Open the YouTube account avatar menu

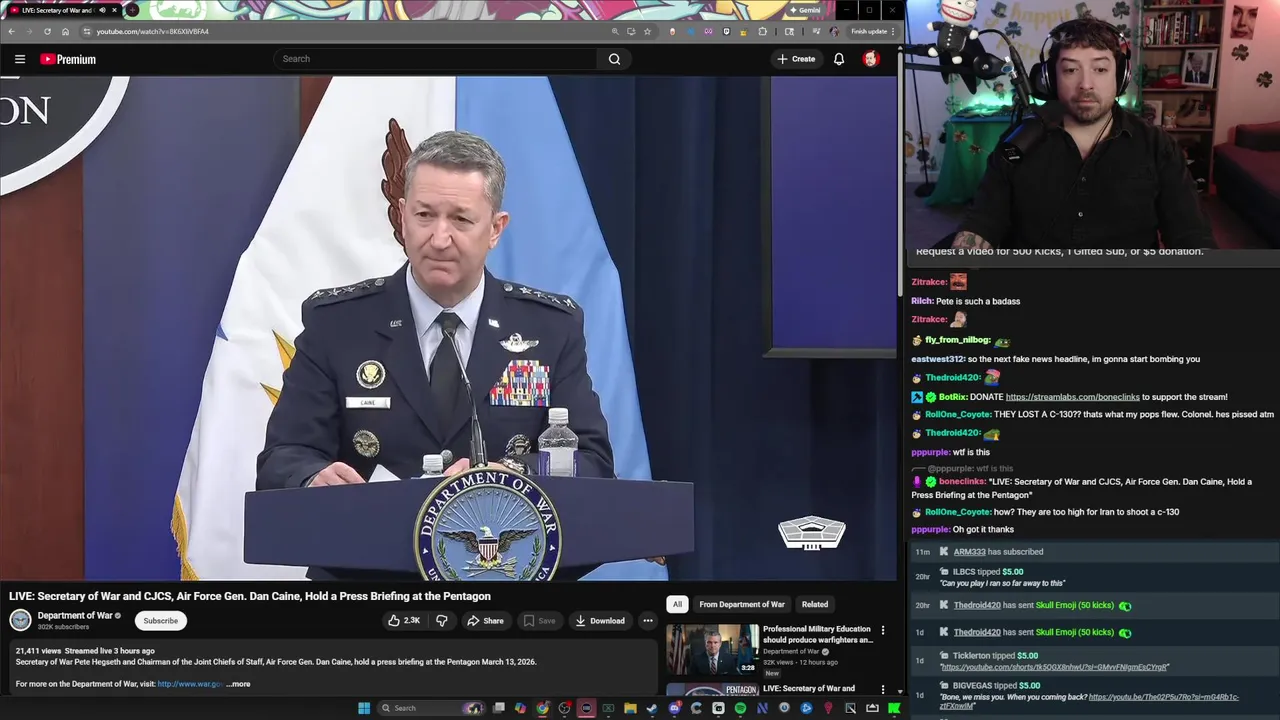pyautogui.click(x=871, y=59)
